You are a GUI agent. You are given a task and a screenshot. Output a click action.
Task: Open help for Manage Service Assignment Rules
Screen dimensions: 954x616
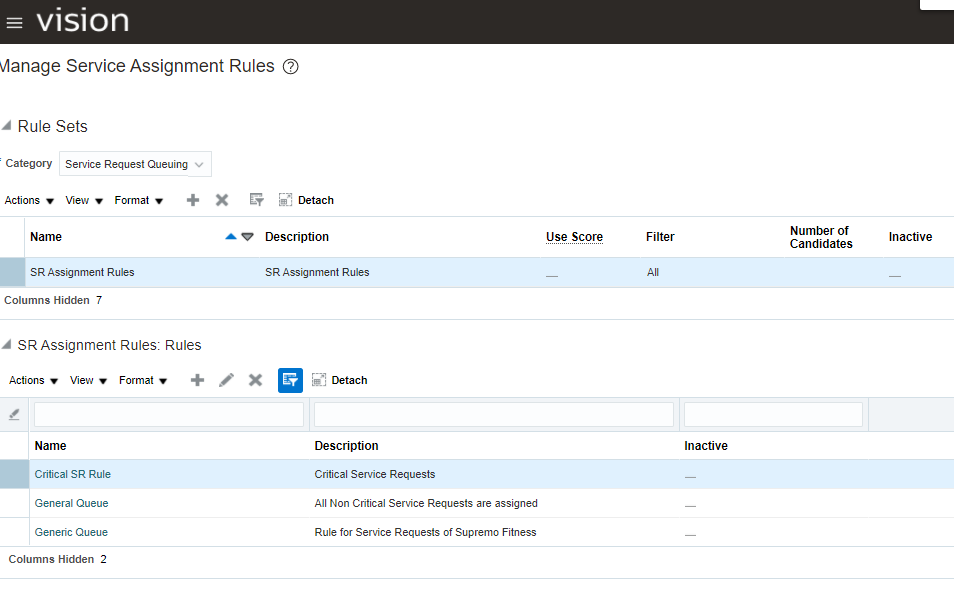tap(291, 66)
